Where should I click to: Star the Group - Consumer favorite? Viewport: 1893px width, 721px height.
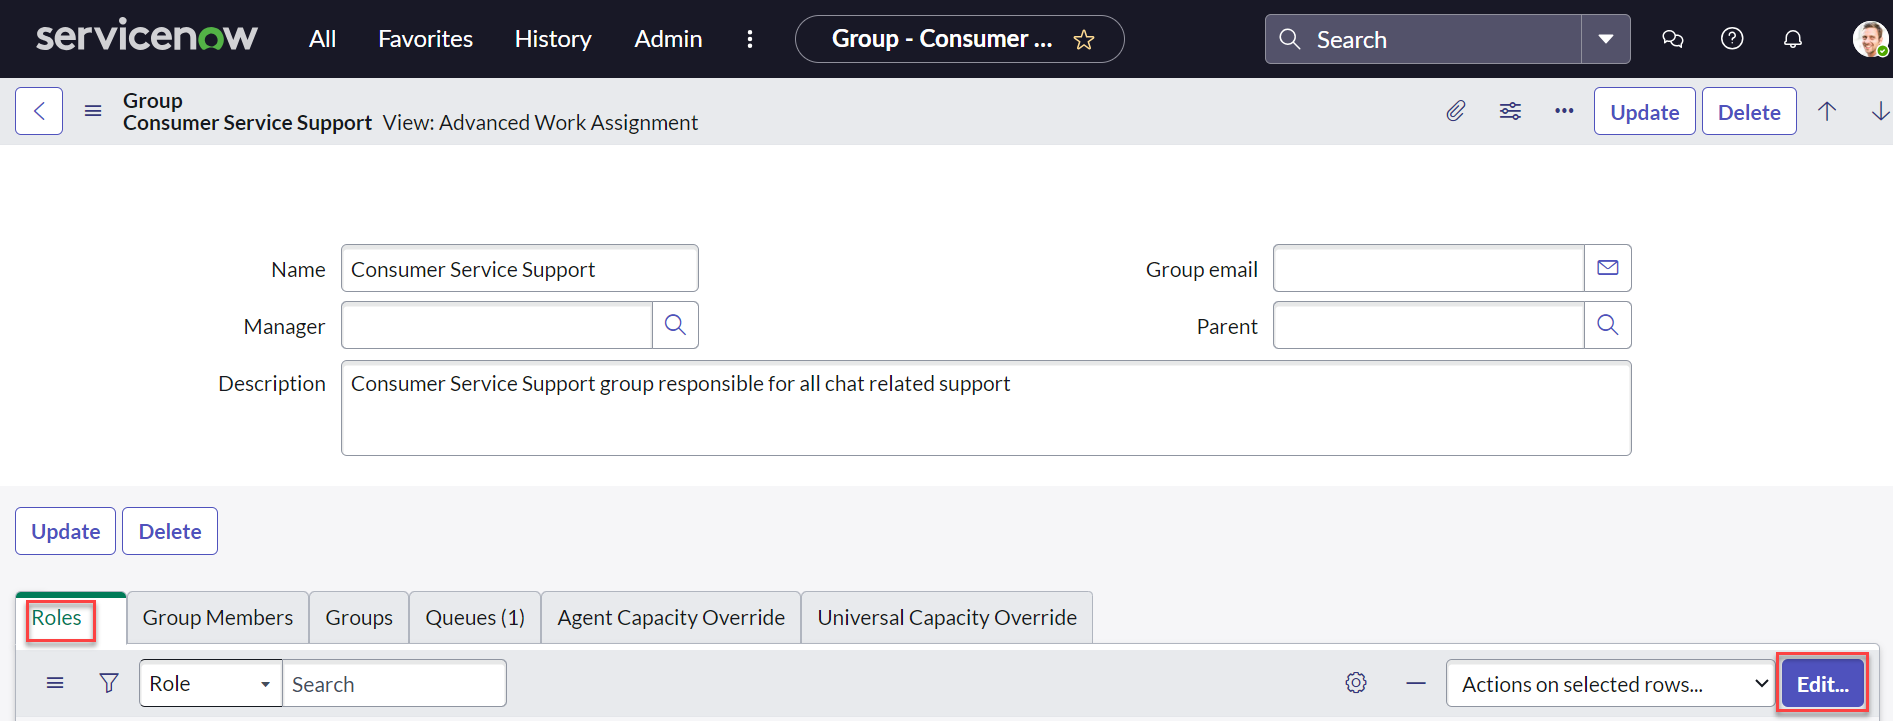click(x=1084, y=40)
